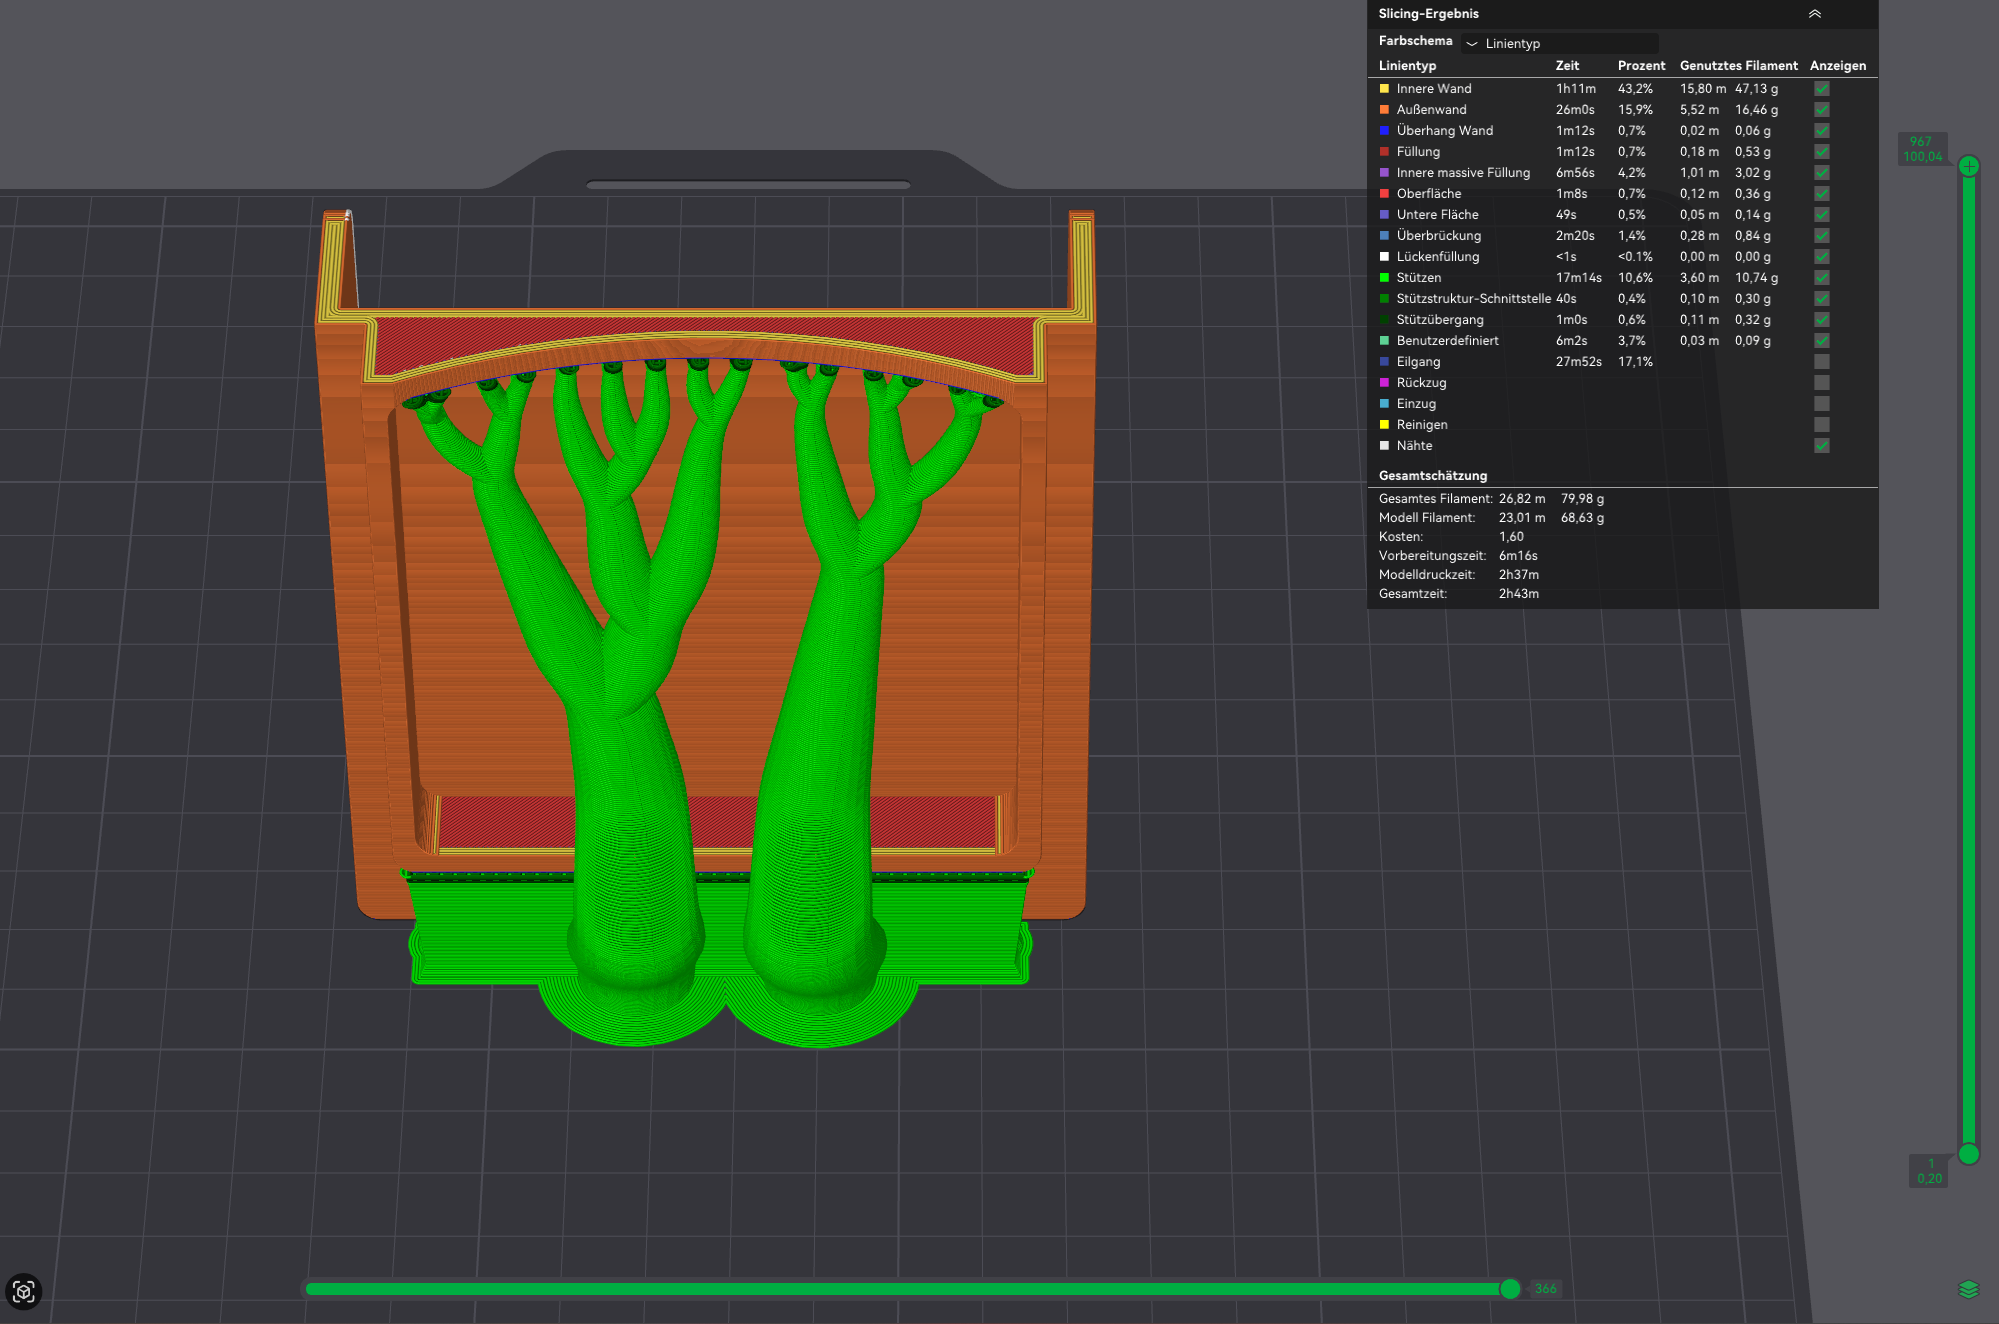
Task: Select the Füllung line type row
Action: (x=1621, y=152)
